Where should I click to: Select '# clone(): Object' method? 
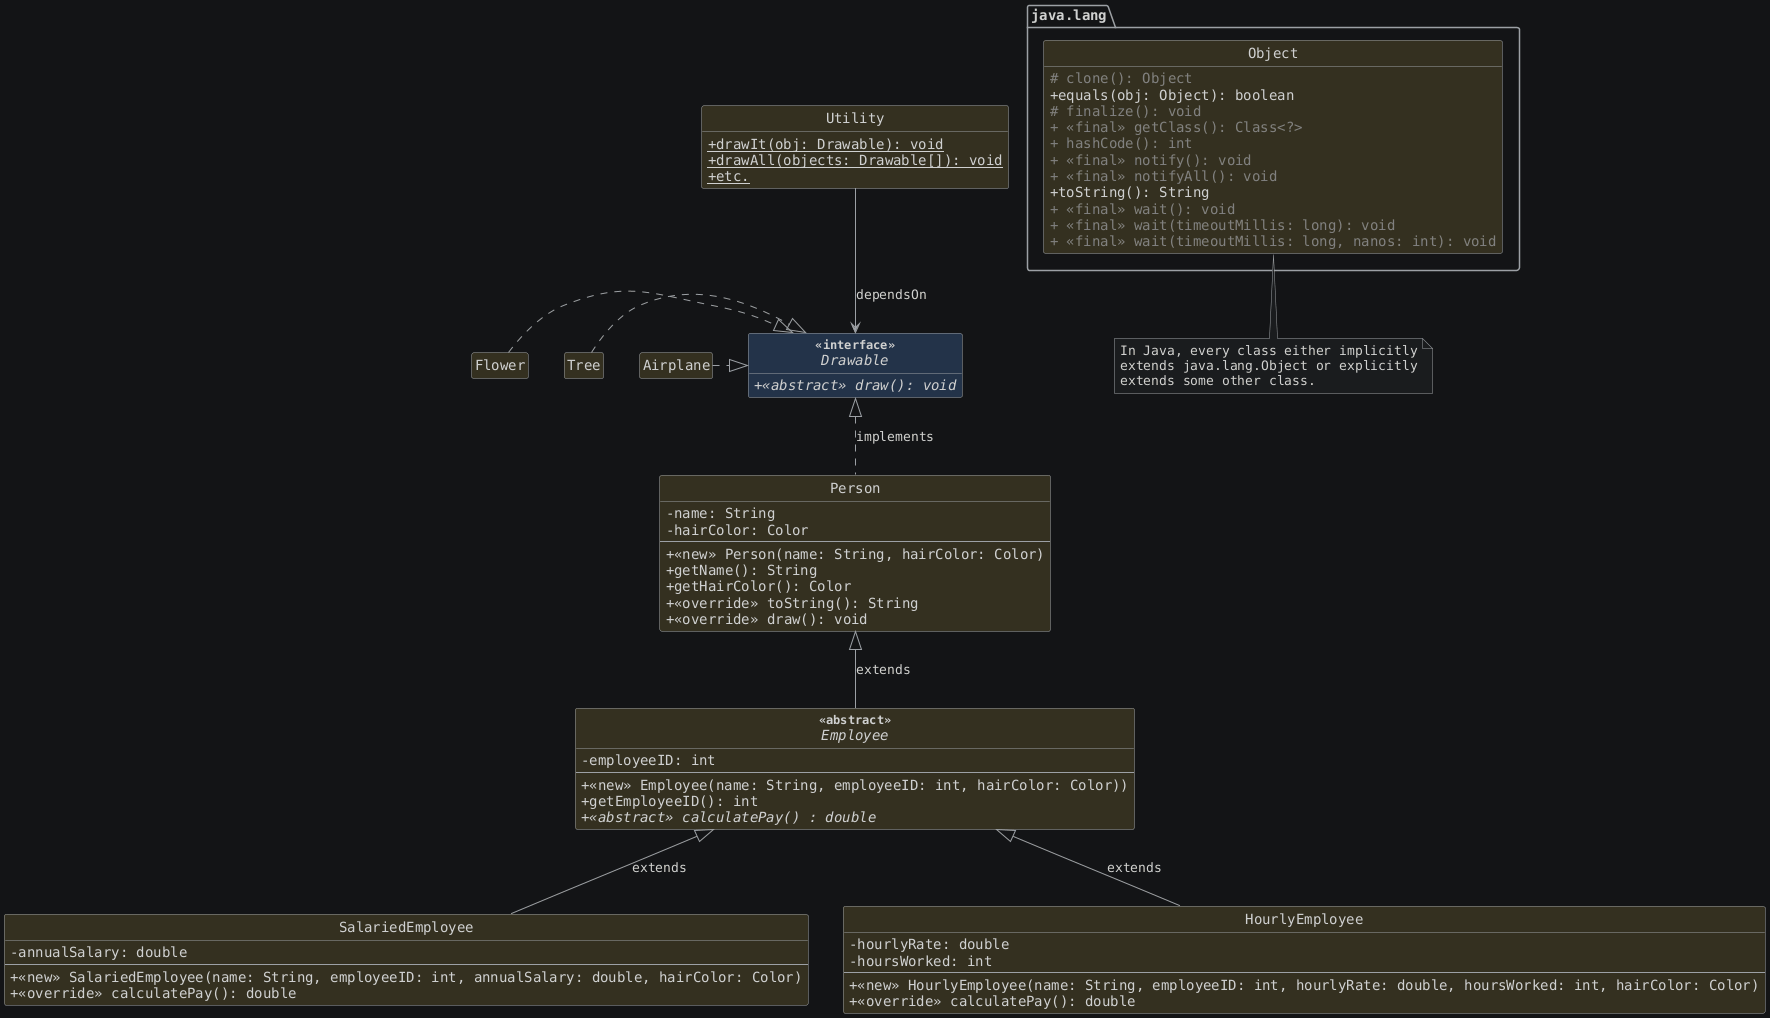tap(1121, 78)
